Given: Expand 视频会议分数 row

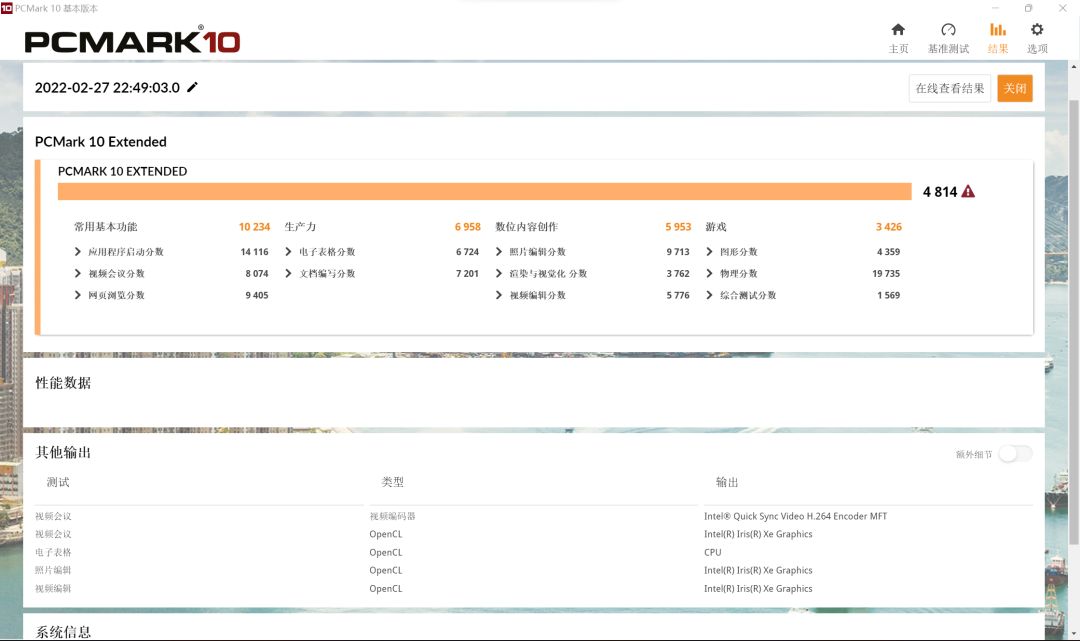Looking at the screenshot, I should coord(78,273).
